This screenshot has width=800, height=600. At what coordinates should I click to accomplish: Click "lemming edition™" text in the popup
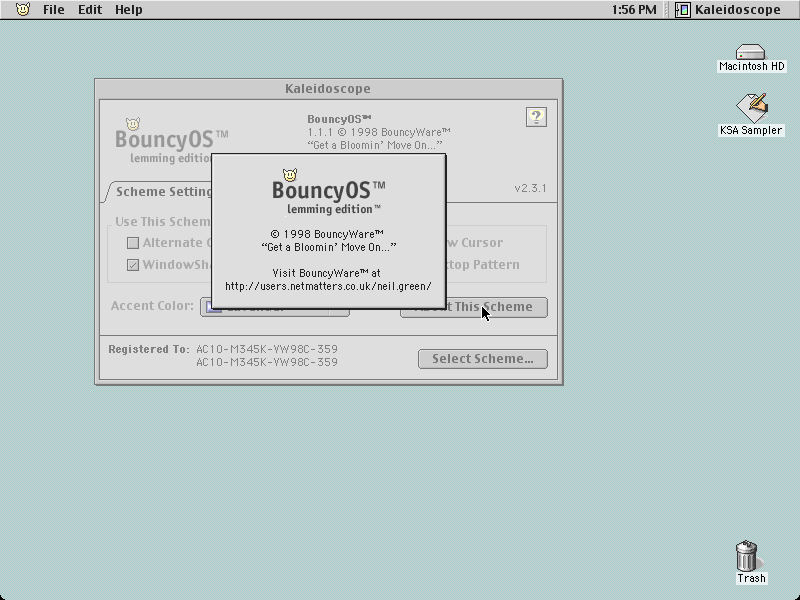coord(334,209)
